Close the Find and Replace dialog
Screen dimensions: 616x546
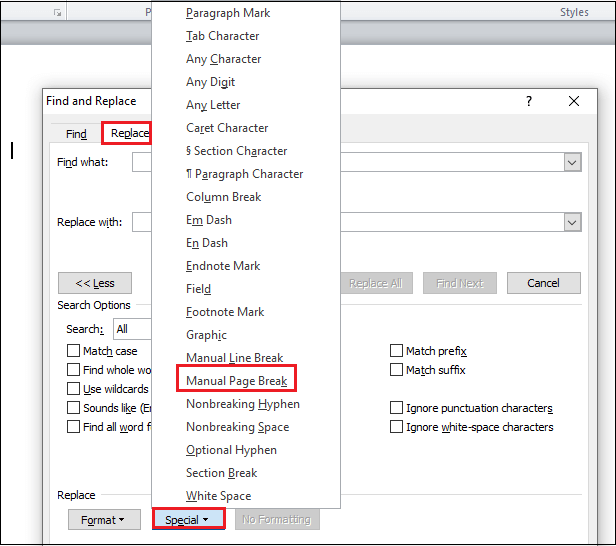click(x=574, y=101)
